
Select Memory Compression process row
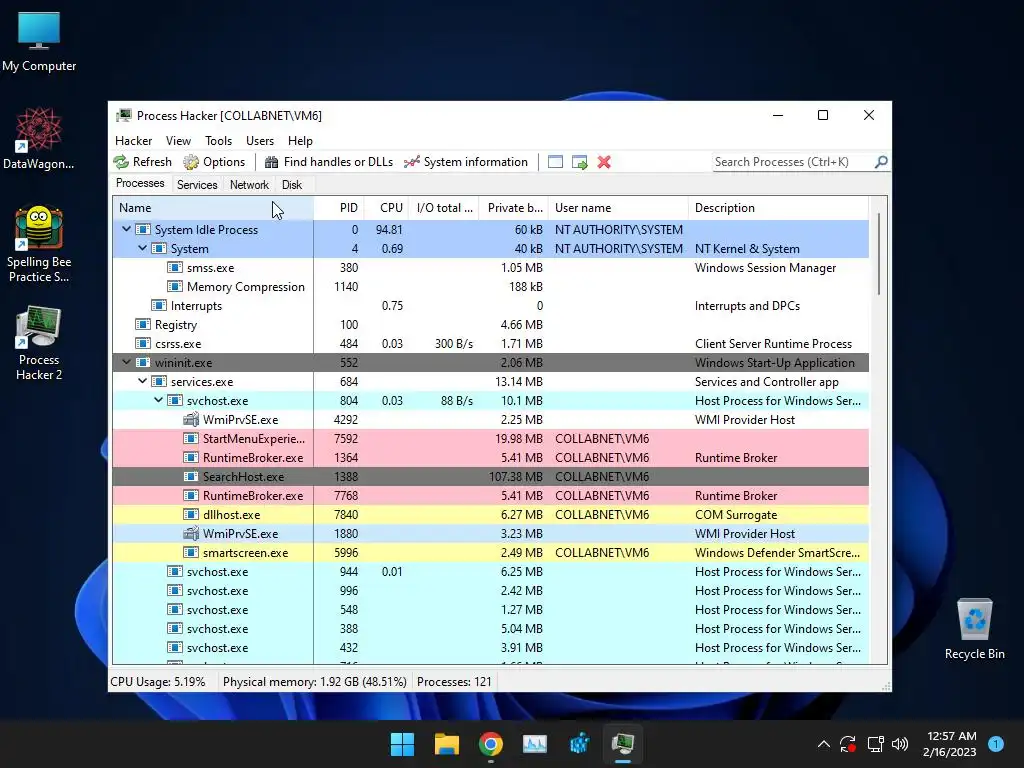(x=490, y=287)
